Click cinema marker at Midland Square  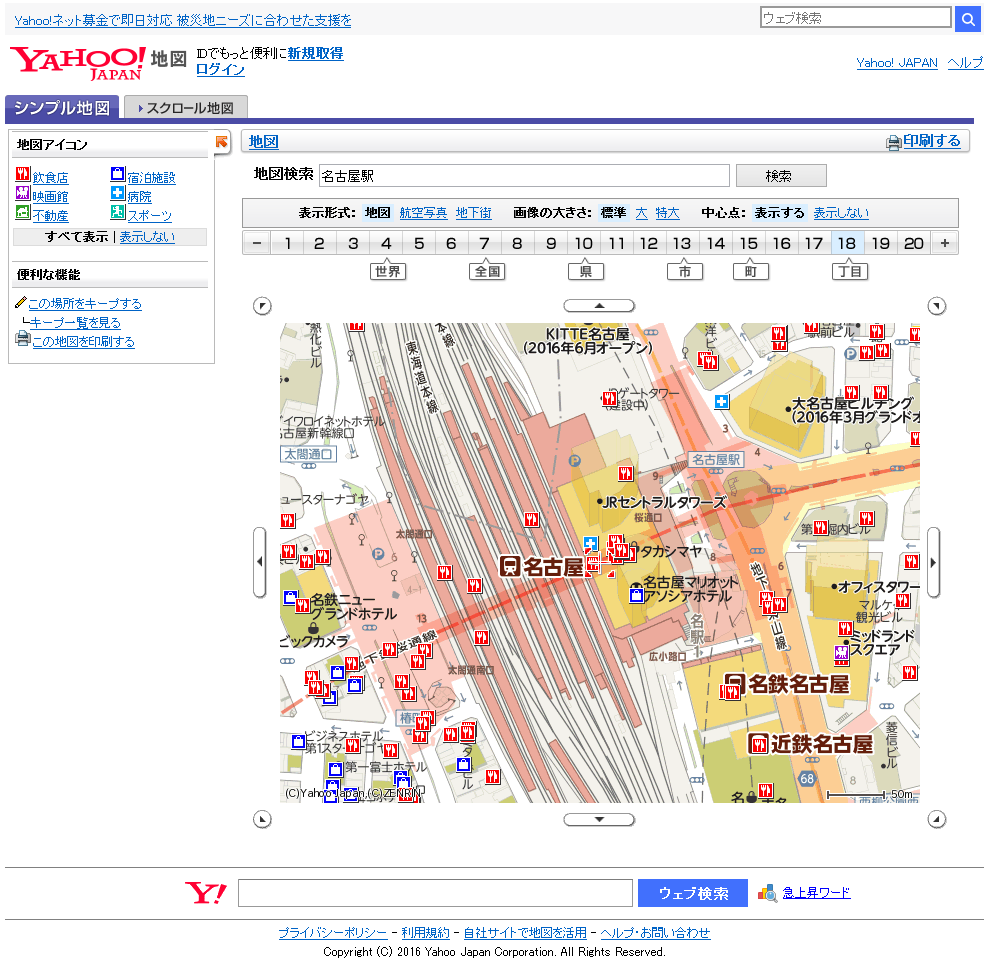842,653
